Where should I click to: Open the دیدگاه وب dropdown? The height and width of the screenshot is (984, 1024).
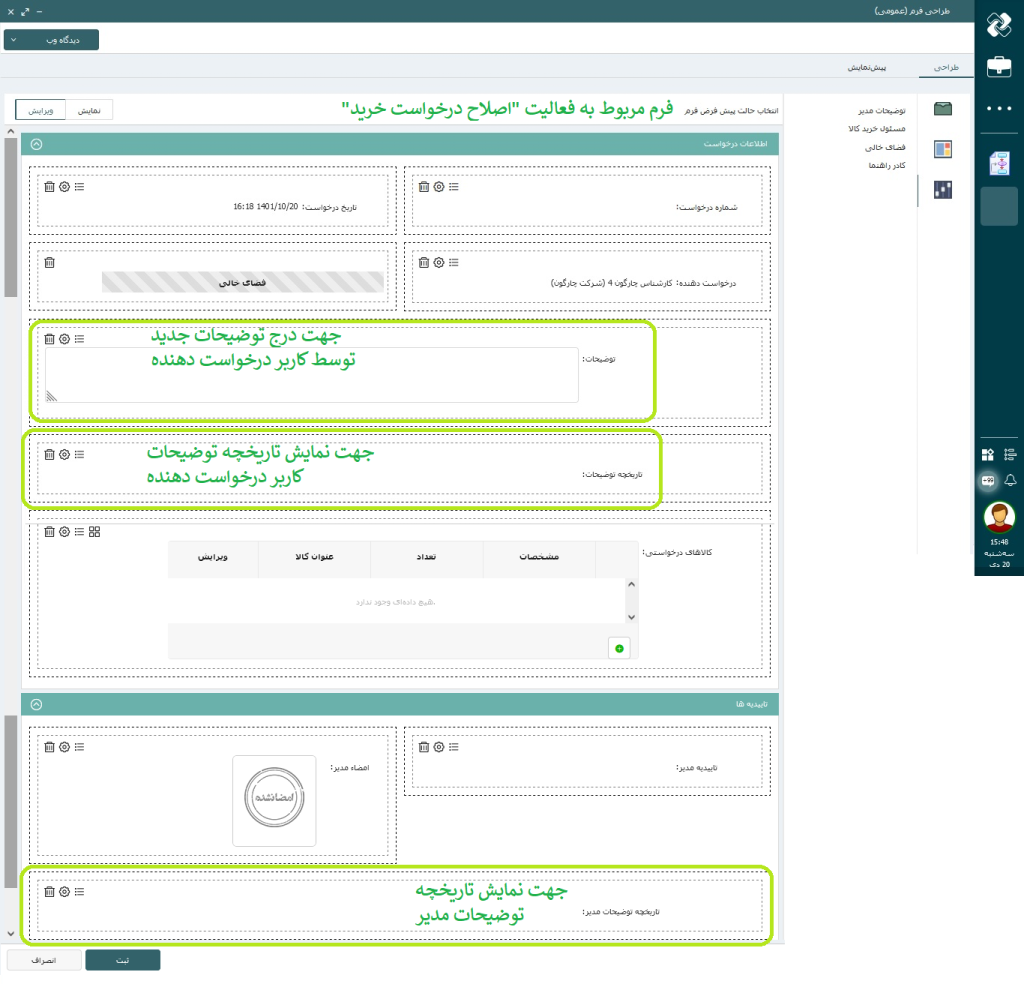coord(52,39)
